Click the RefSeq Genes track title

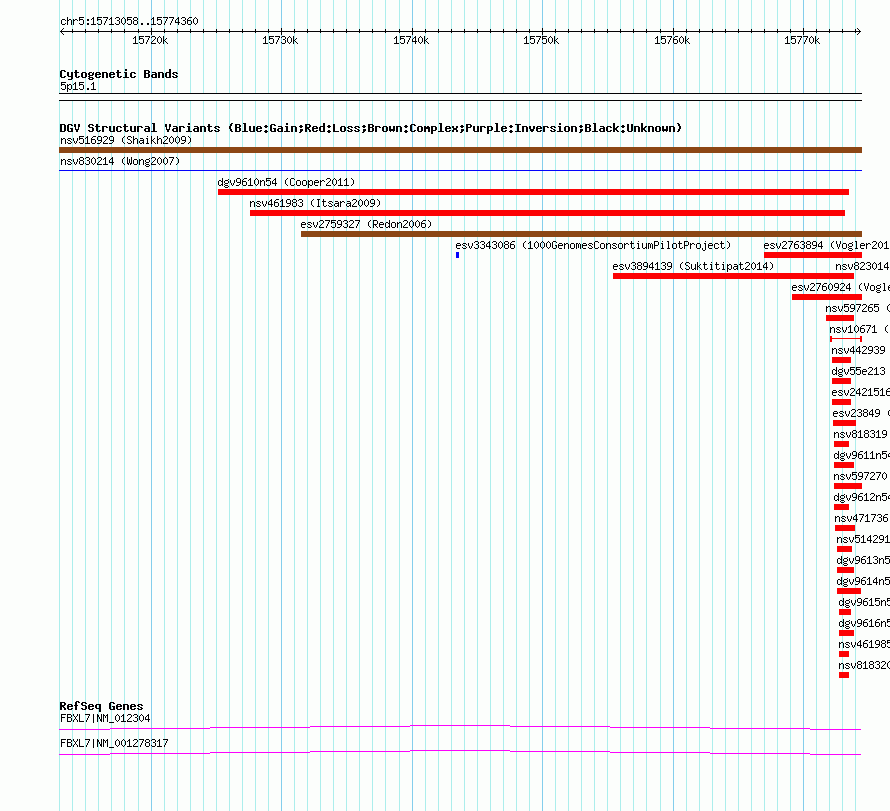click(x=101, y=706)
